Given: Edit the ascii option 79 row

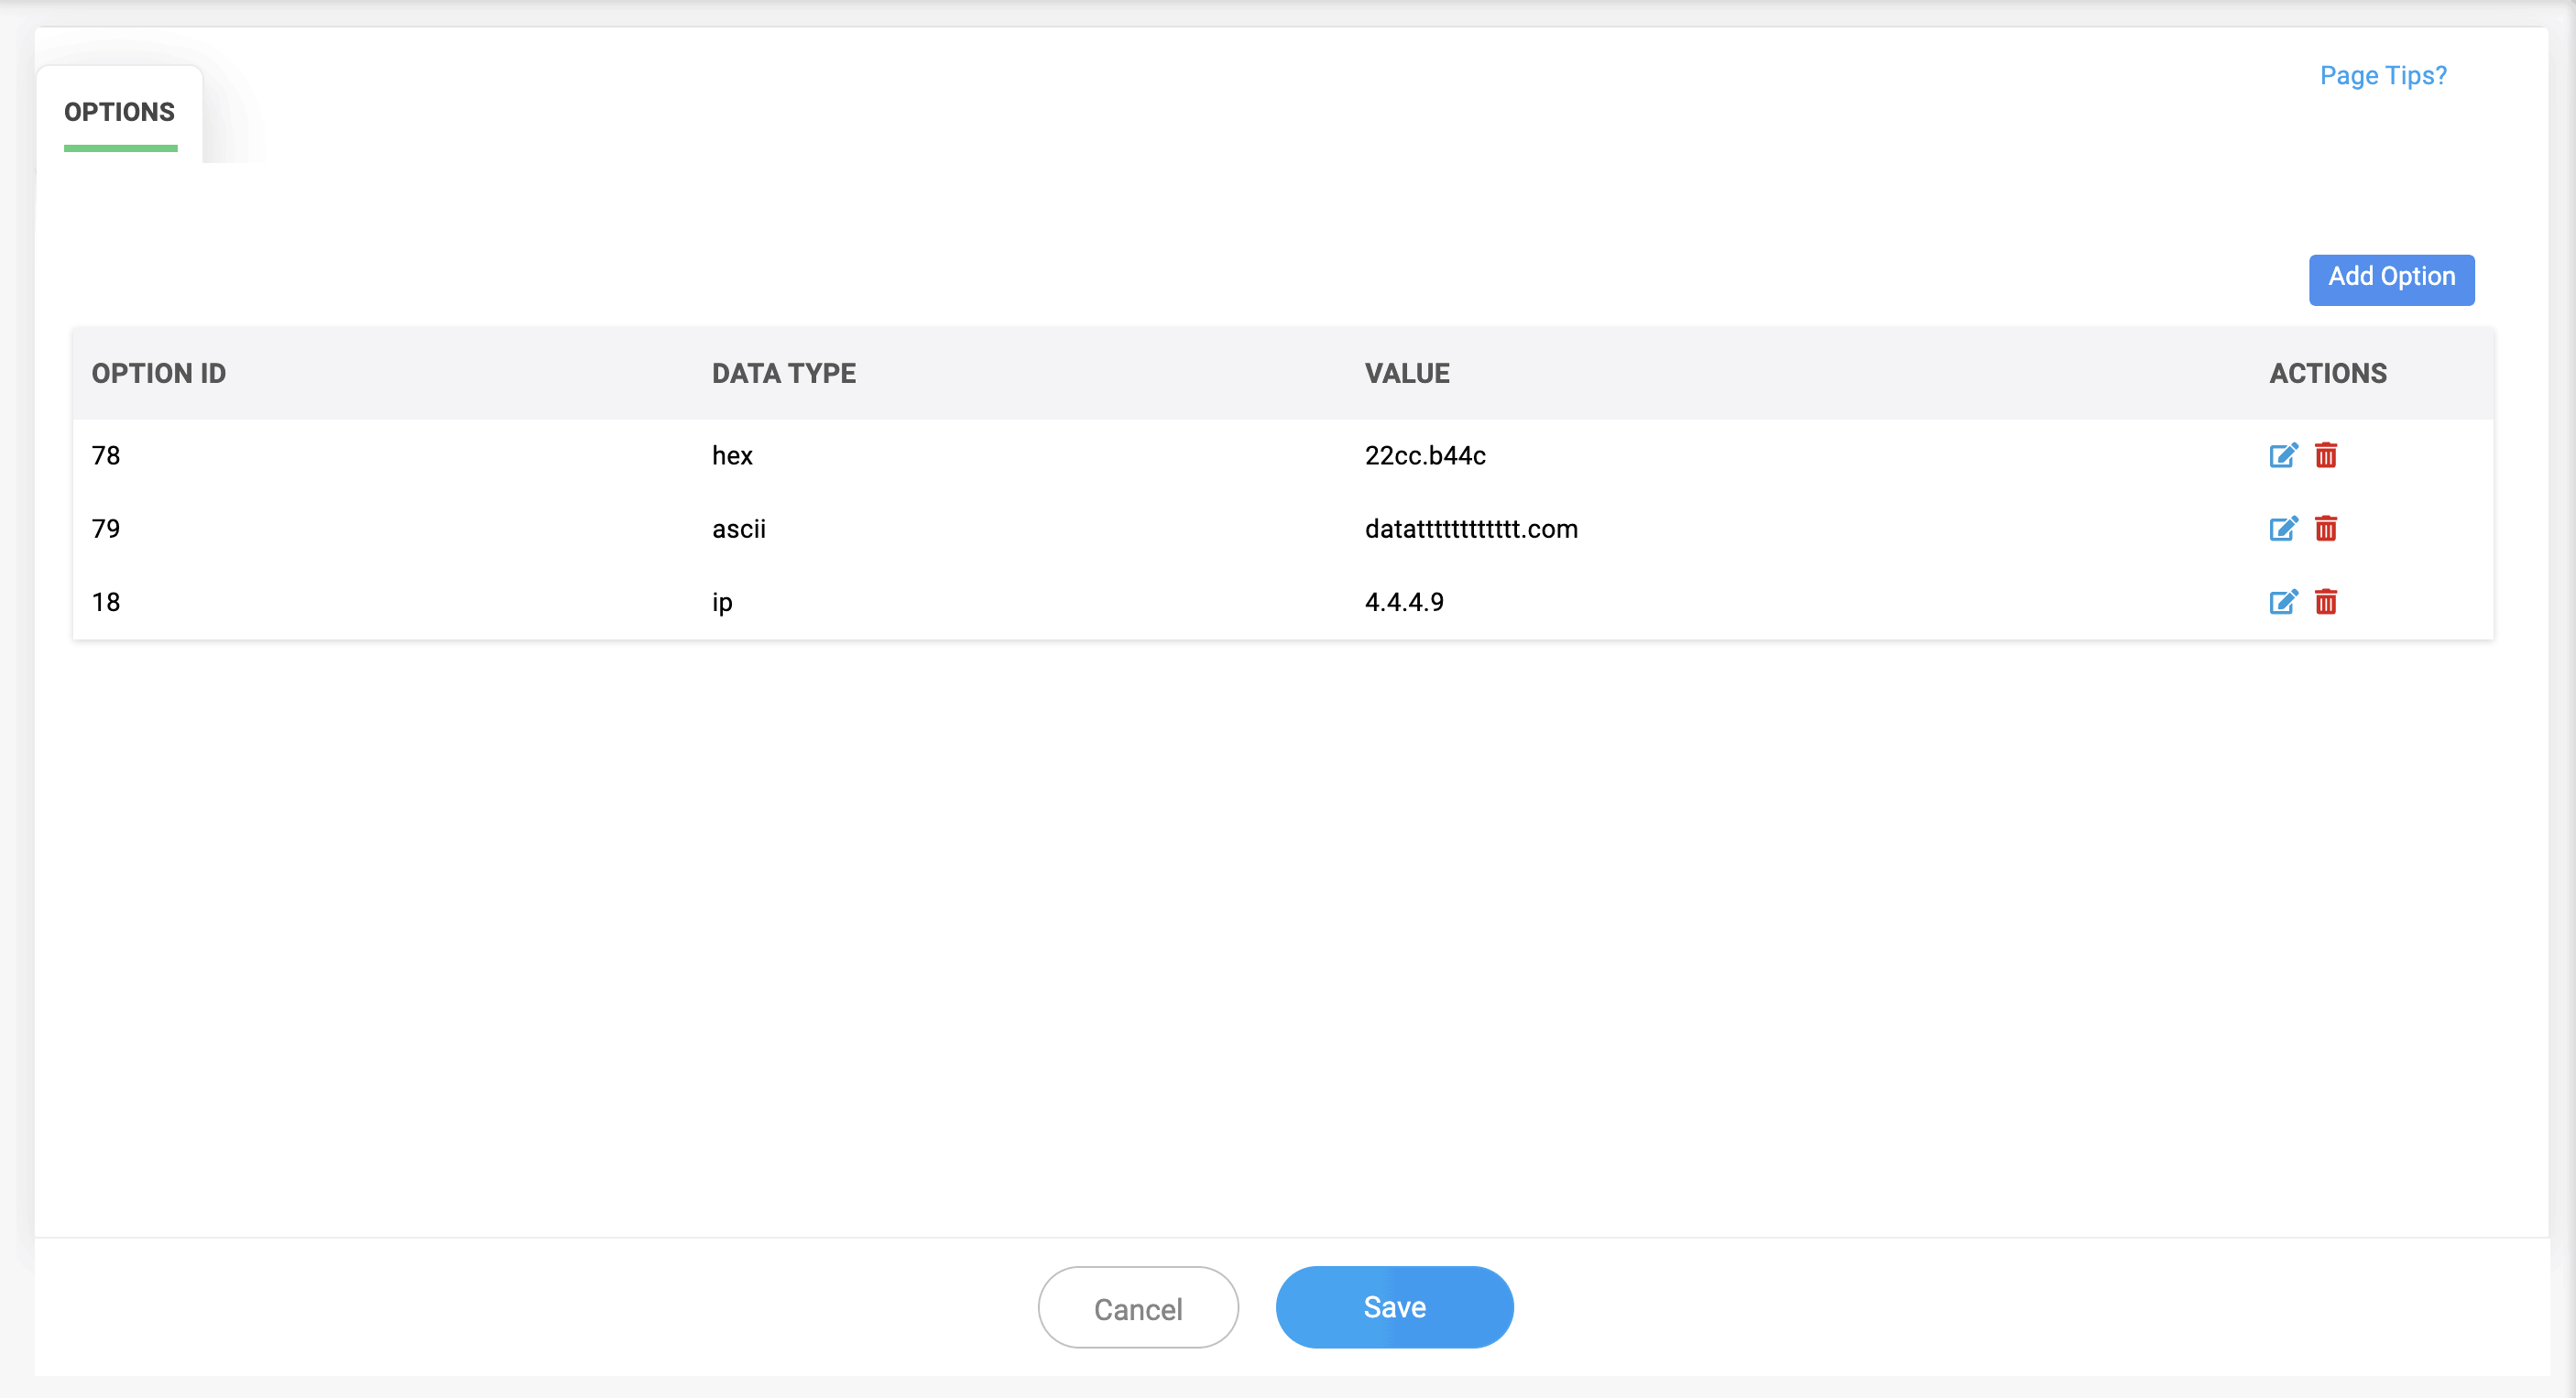Looking at the screenshot, I should (2282, 529).
